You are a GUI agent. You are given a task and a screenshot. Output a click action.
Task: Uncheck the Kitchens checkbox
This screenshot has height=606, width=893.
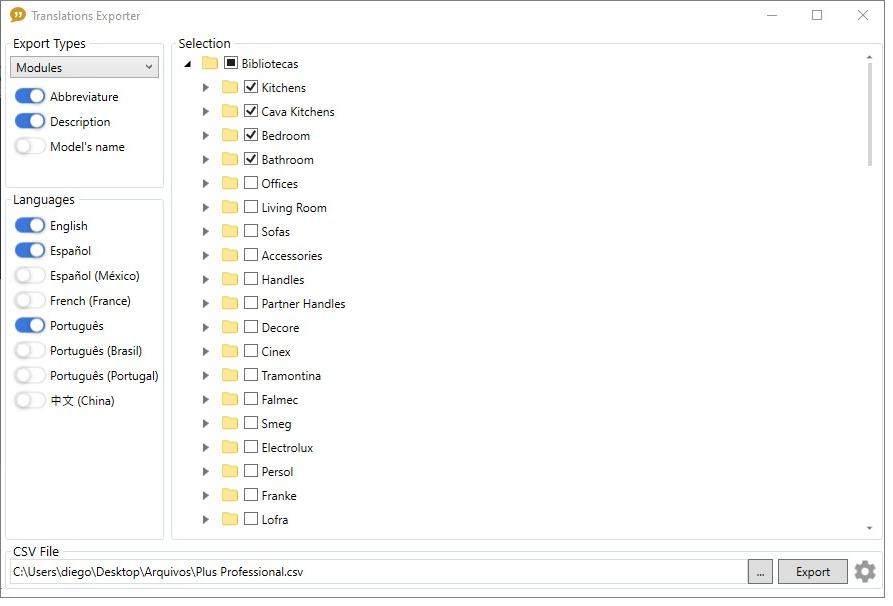(252, 87)
